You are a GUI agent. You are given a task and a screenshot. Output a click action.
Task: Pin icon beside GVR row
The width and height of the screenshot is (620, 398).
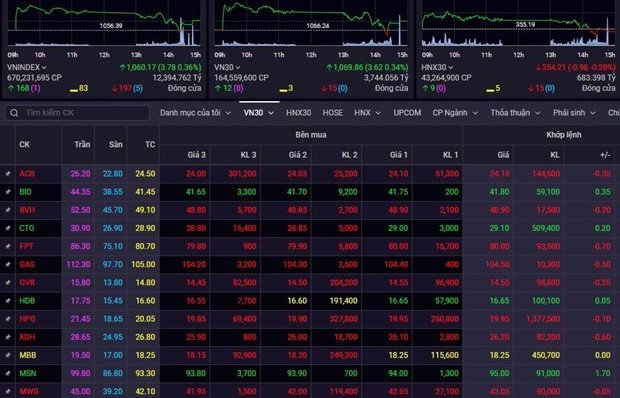pyautogui.click(x=8, y=283)
